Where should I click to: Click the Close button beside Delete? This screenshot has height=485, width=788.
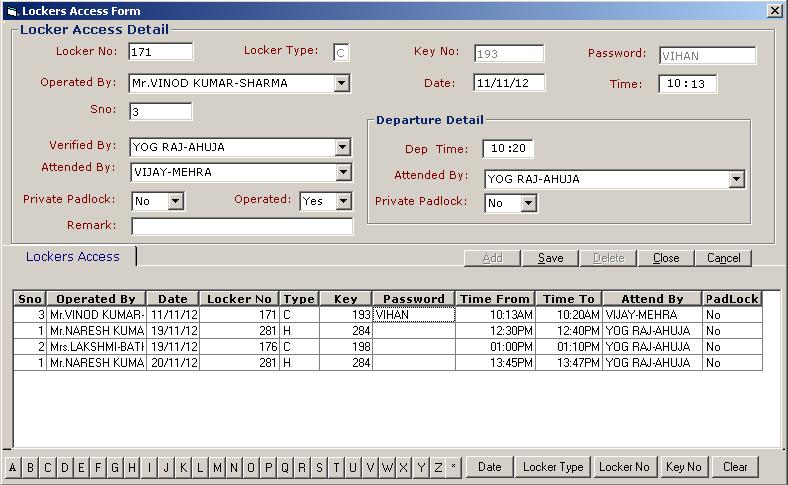[x=666, y=258]
